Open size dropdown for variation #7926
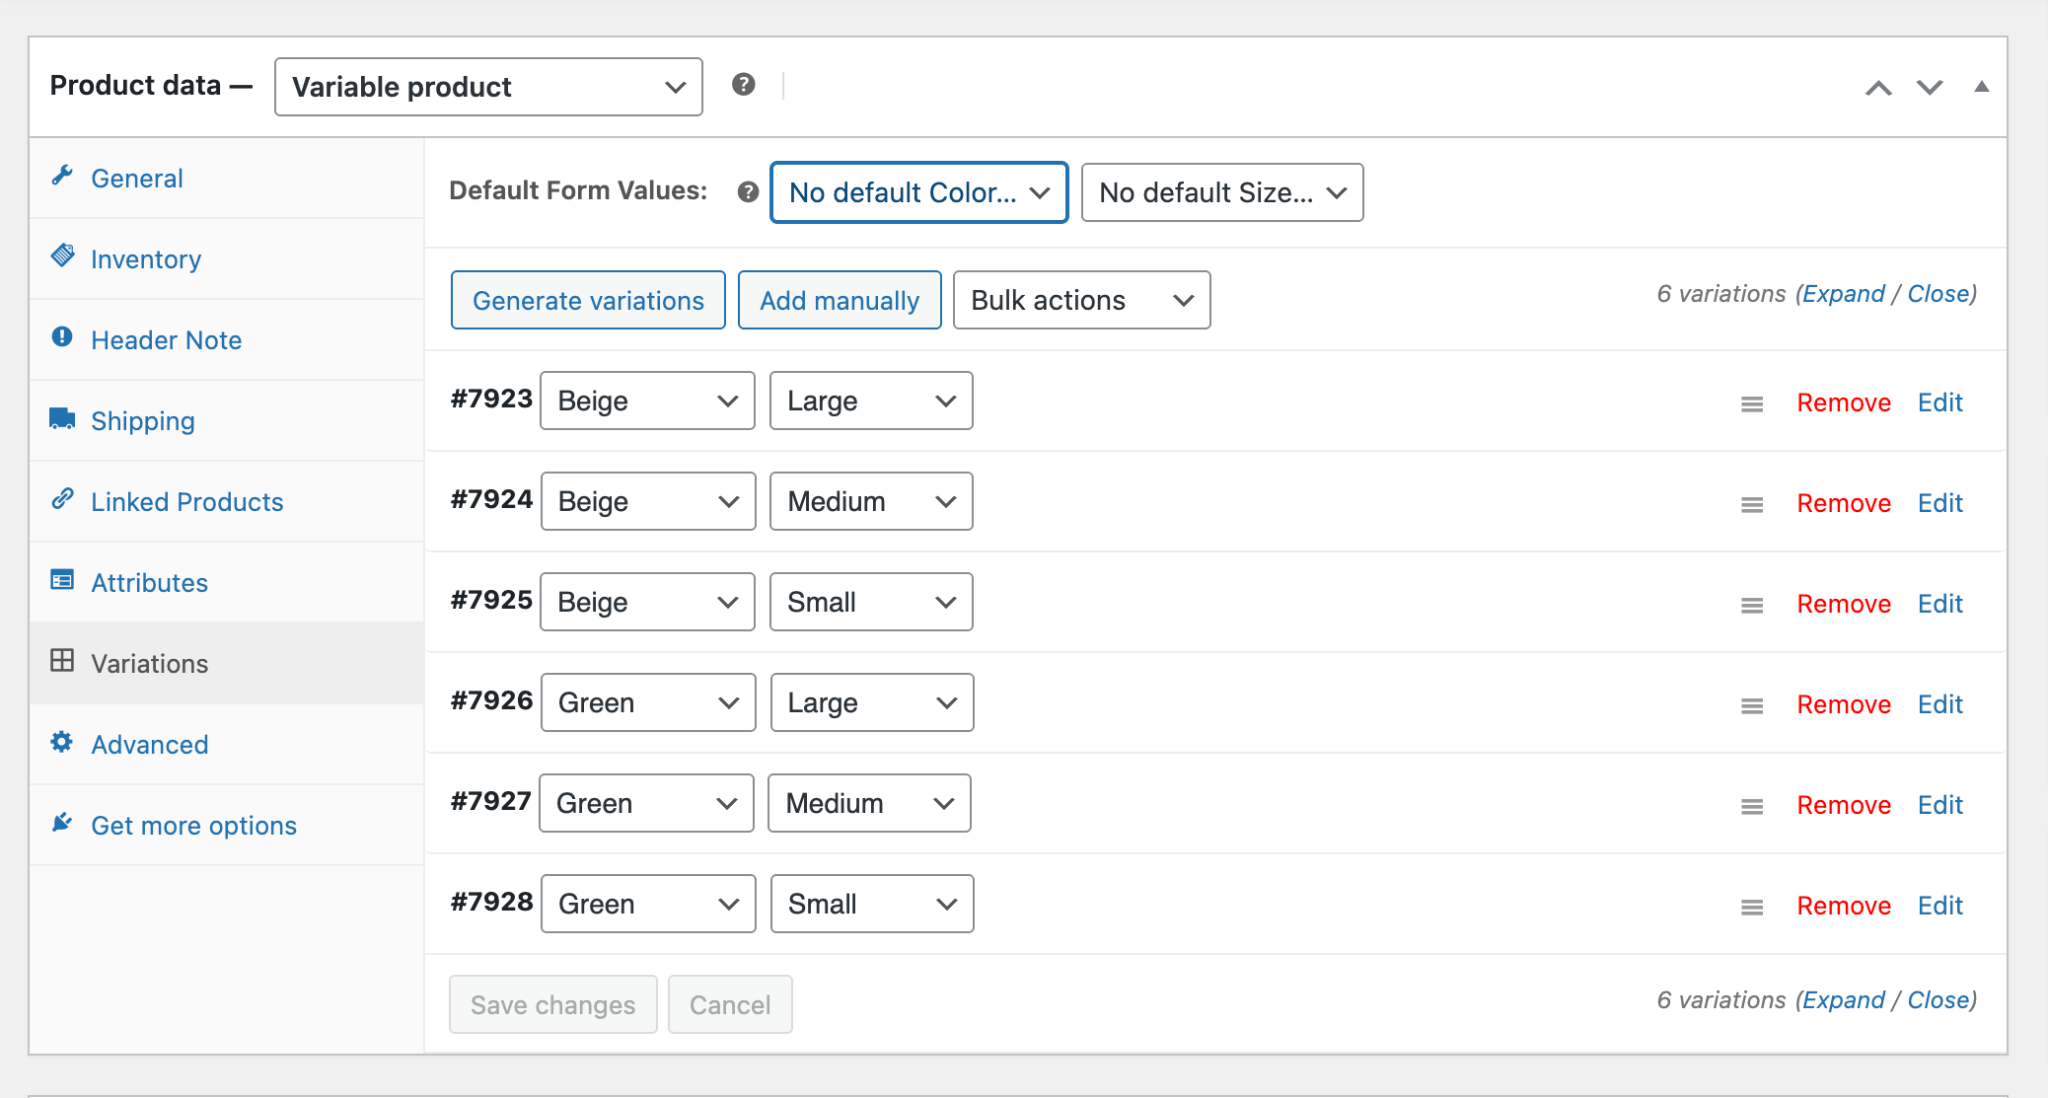Viewport: 2048px width, 1098px height. (x=871, y=703)
